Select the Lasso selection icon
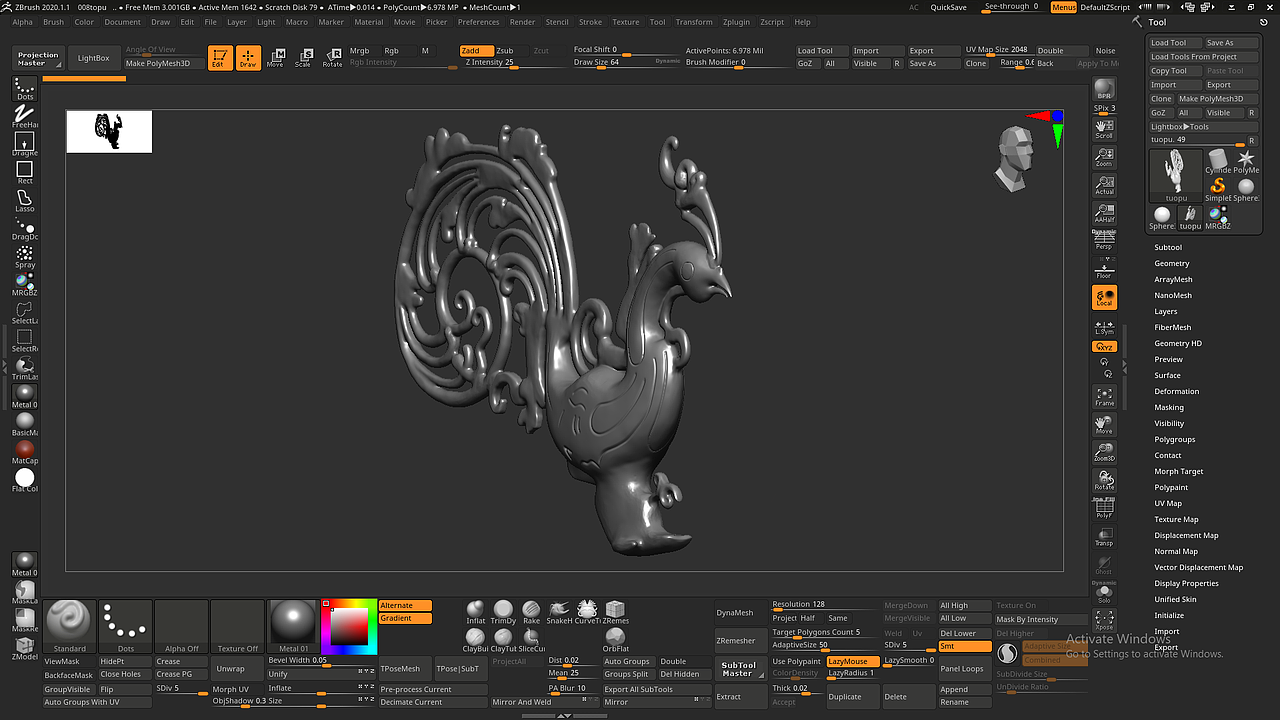 [24, 199]
